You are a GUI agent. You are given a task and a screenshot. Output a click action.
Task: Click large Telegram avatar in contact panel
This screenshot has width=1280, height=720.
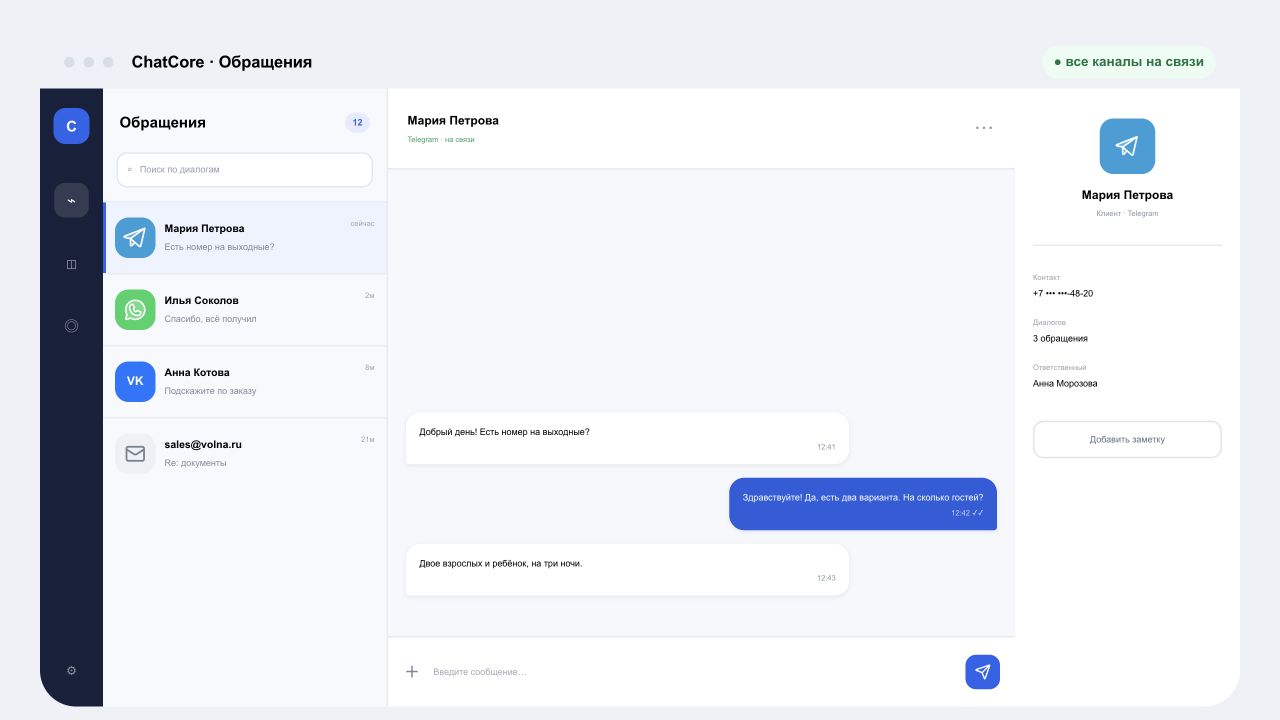tap(1127, 146)
